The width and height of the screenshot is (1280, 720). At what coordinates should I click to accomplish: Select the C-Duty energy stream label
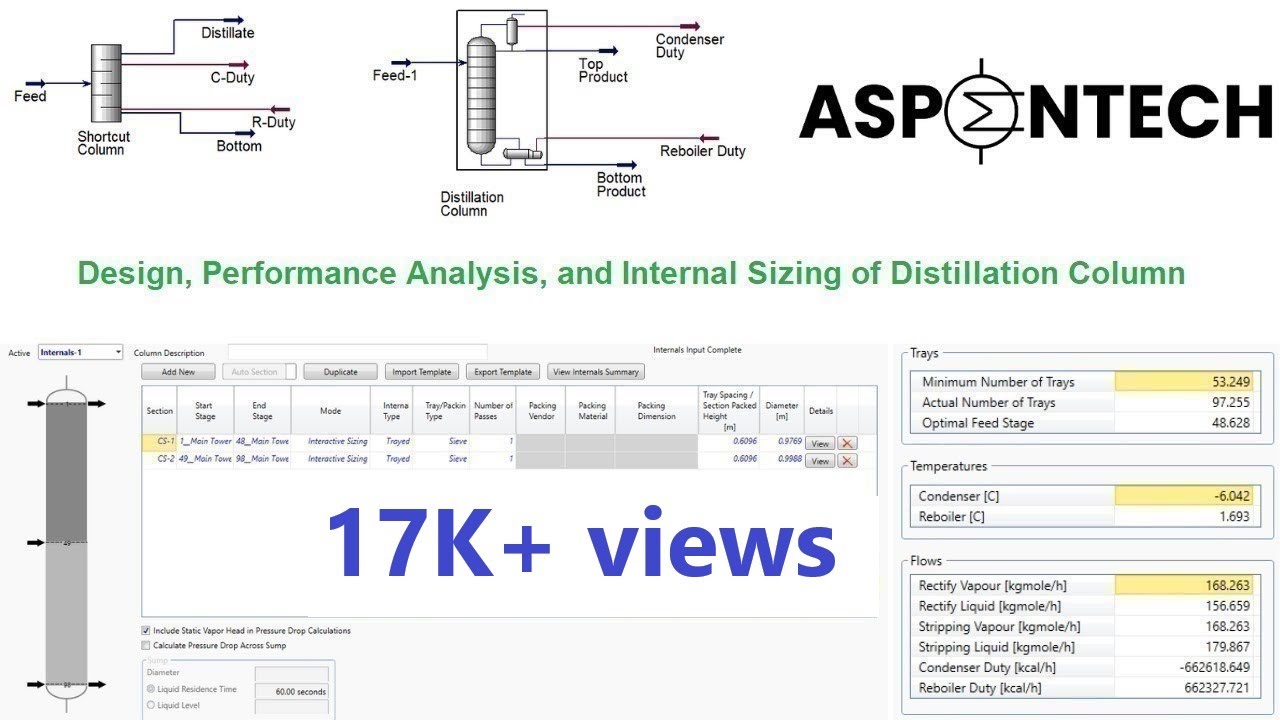232,77
